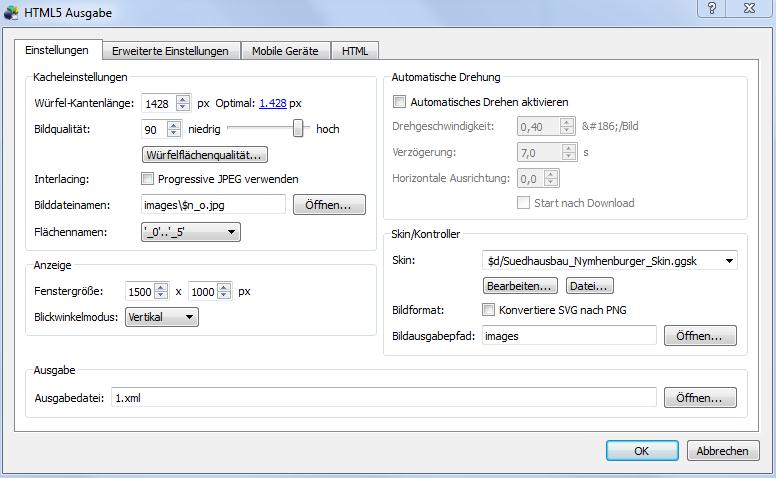Open the Skin file dropdown list
Image resolution: width=776 pixels, height=478 pixels.
pyautogui.click(x=729, y=261)
